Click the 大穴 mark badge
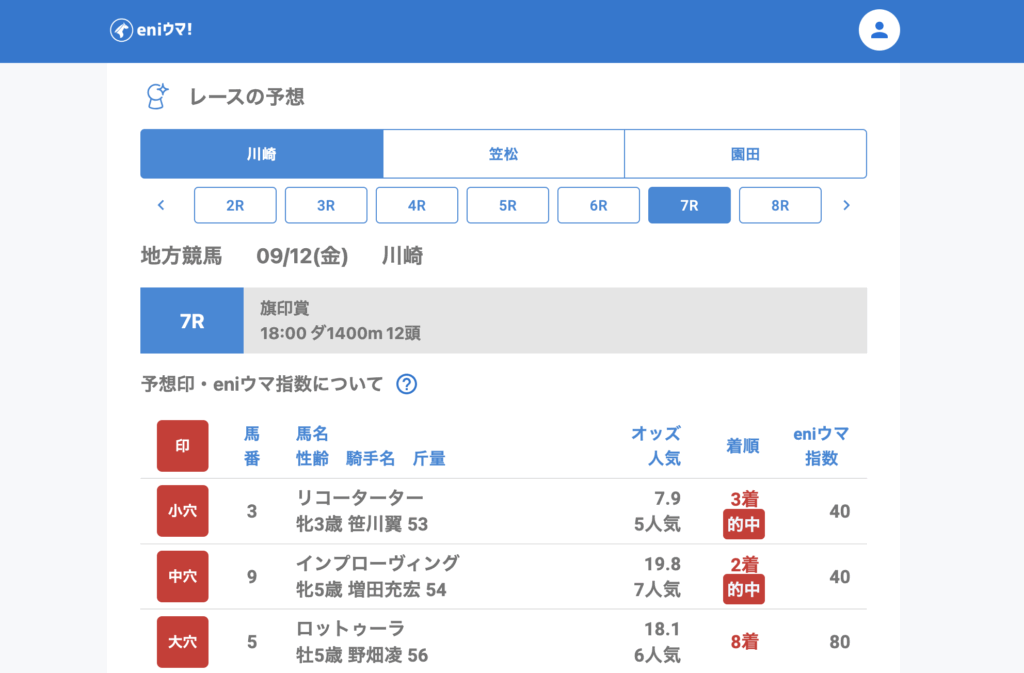The image size is (1024, 673). pos(182,641)
